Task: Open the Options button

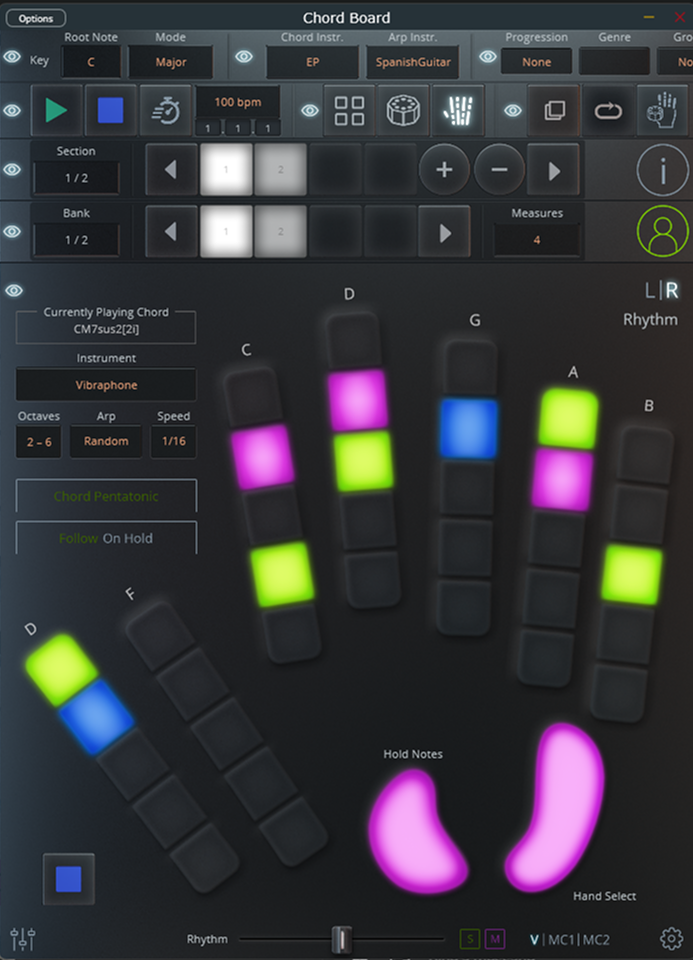Action: [x=36, y=18]
